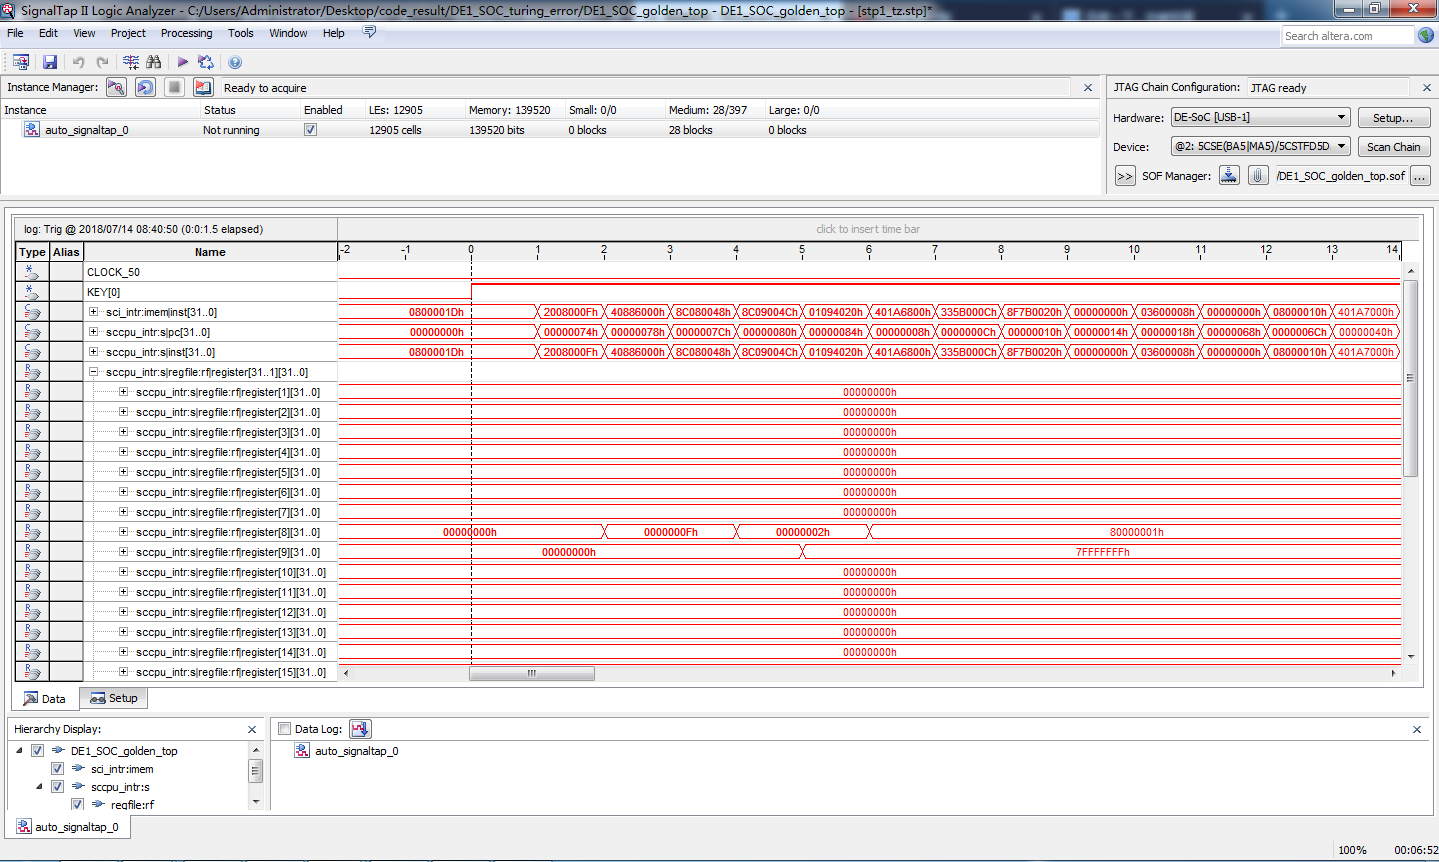This screenshot has width=1439, height=862.
Task: Collapse DE1_SOC_golden_top in the hierarchy tree
Action: (x=19, y=751)
